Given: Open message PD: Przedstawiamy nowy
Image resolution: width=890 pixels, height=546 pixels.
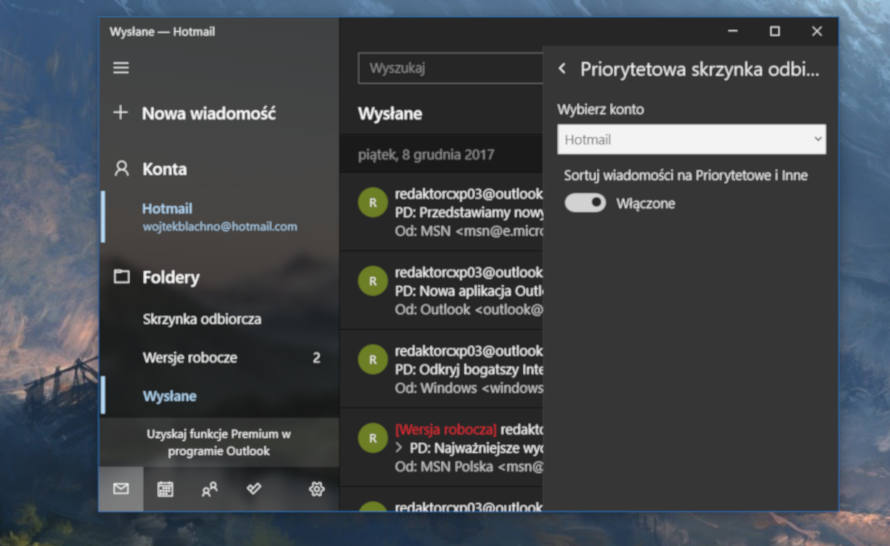Looking at the screenshot, I should pos(441,212).
